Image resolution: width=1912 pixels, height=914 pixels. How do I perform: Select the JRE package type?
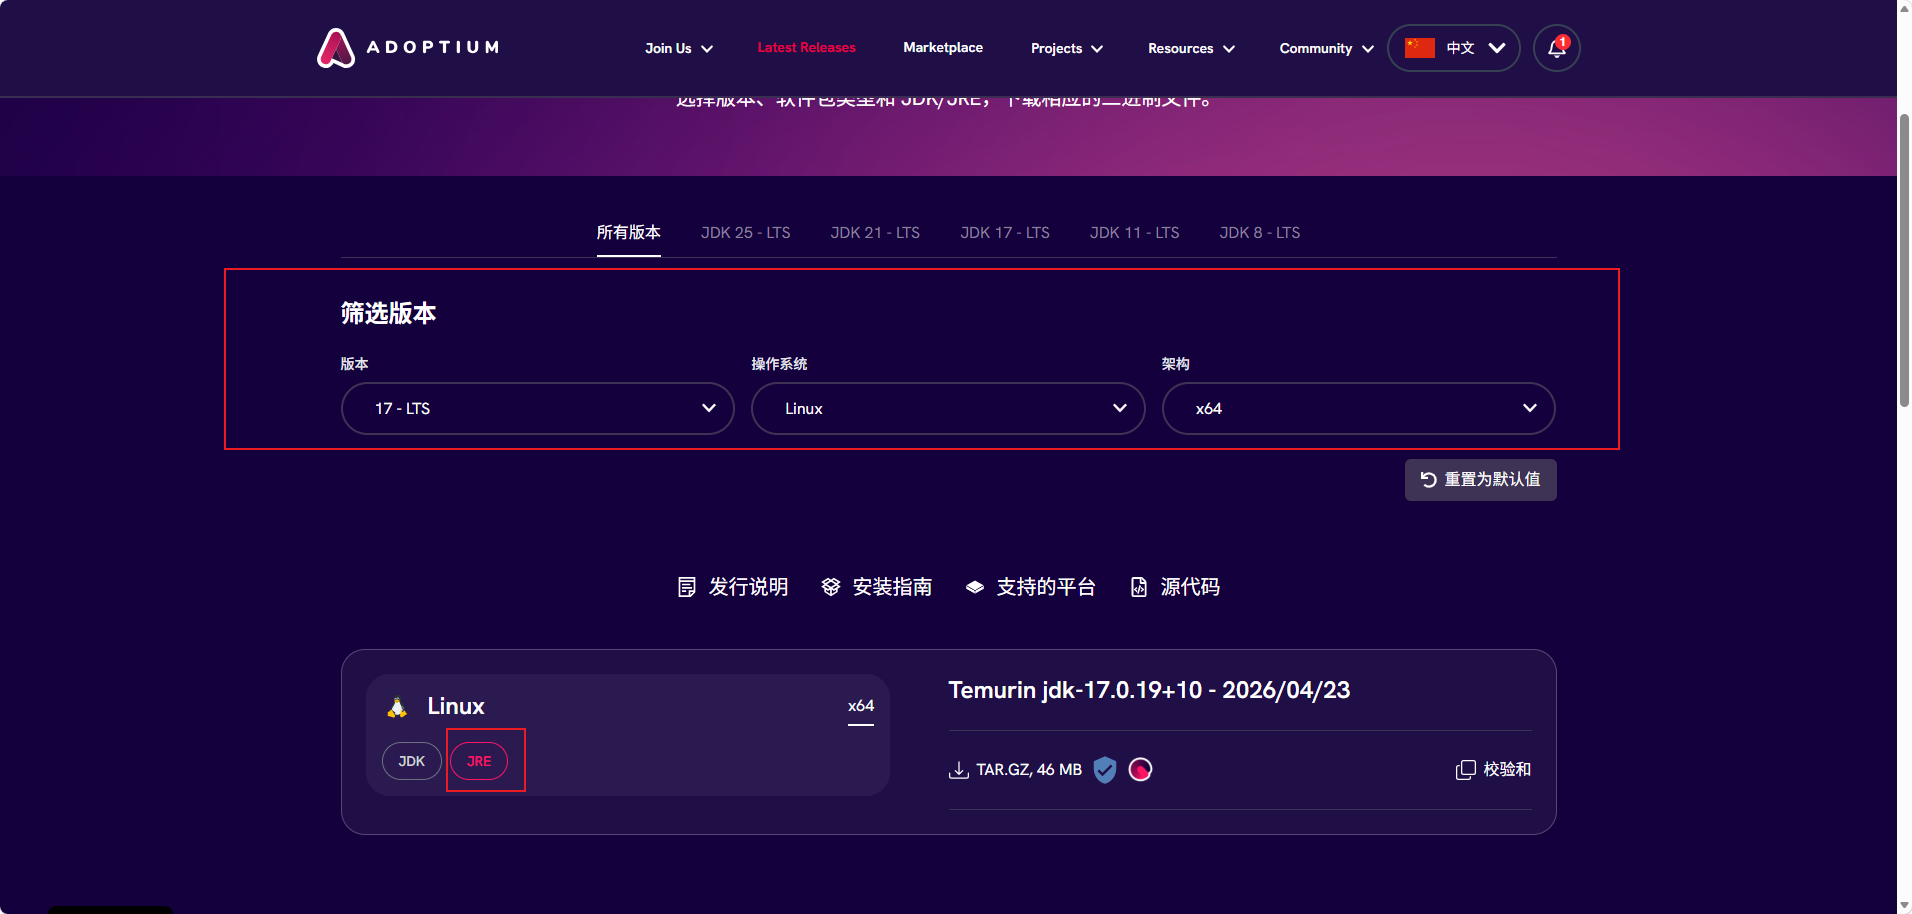pyautogui.click(x=479, y=761)
